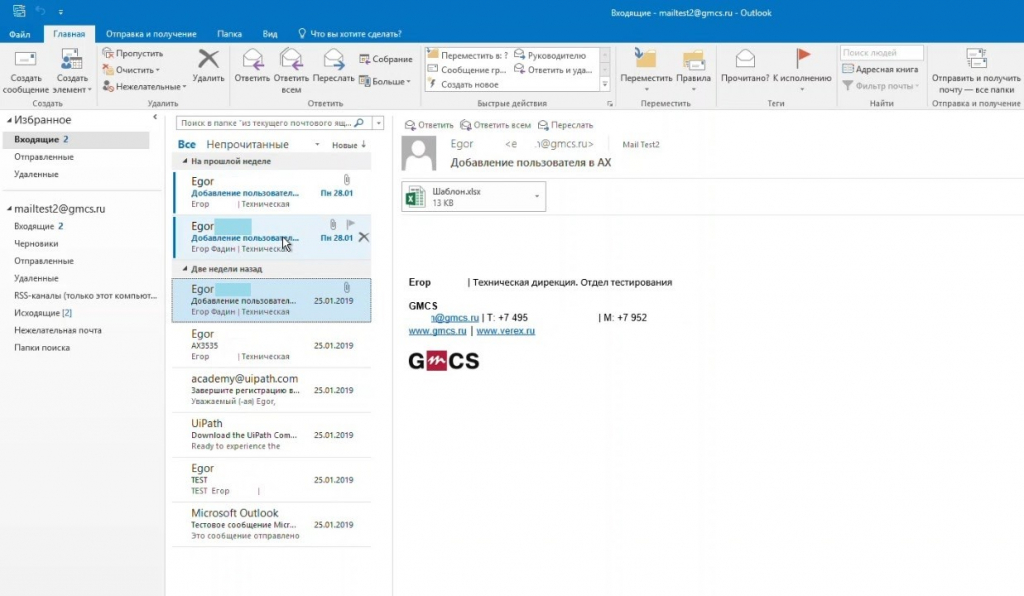Expand quick steps gallery arrow
The height and width of the screenshot is (596, 1024).
click(x=605, y=84)
